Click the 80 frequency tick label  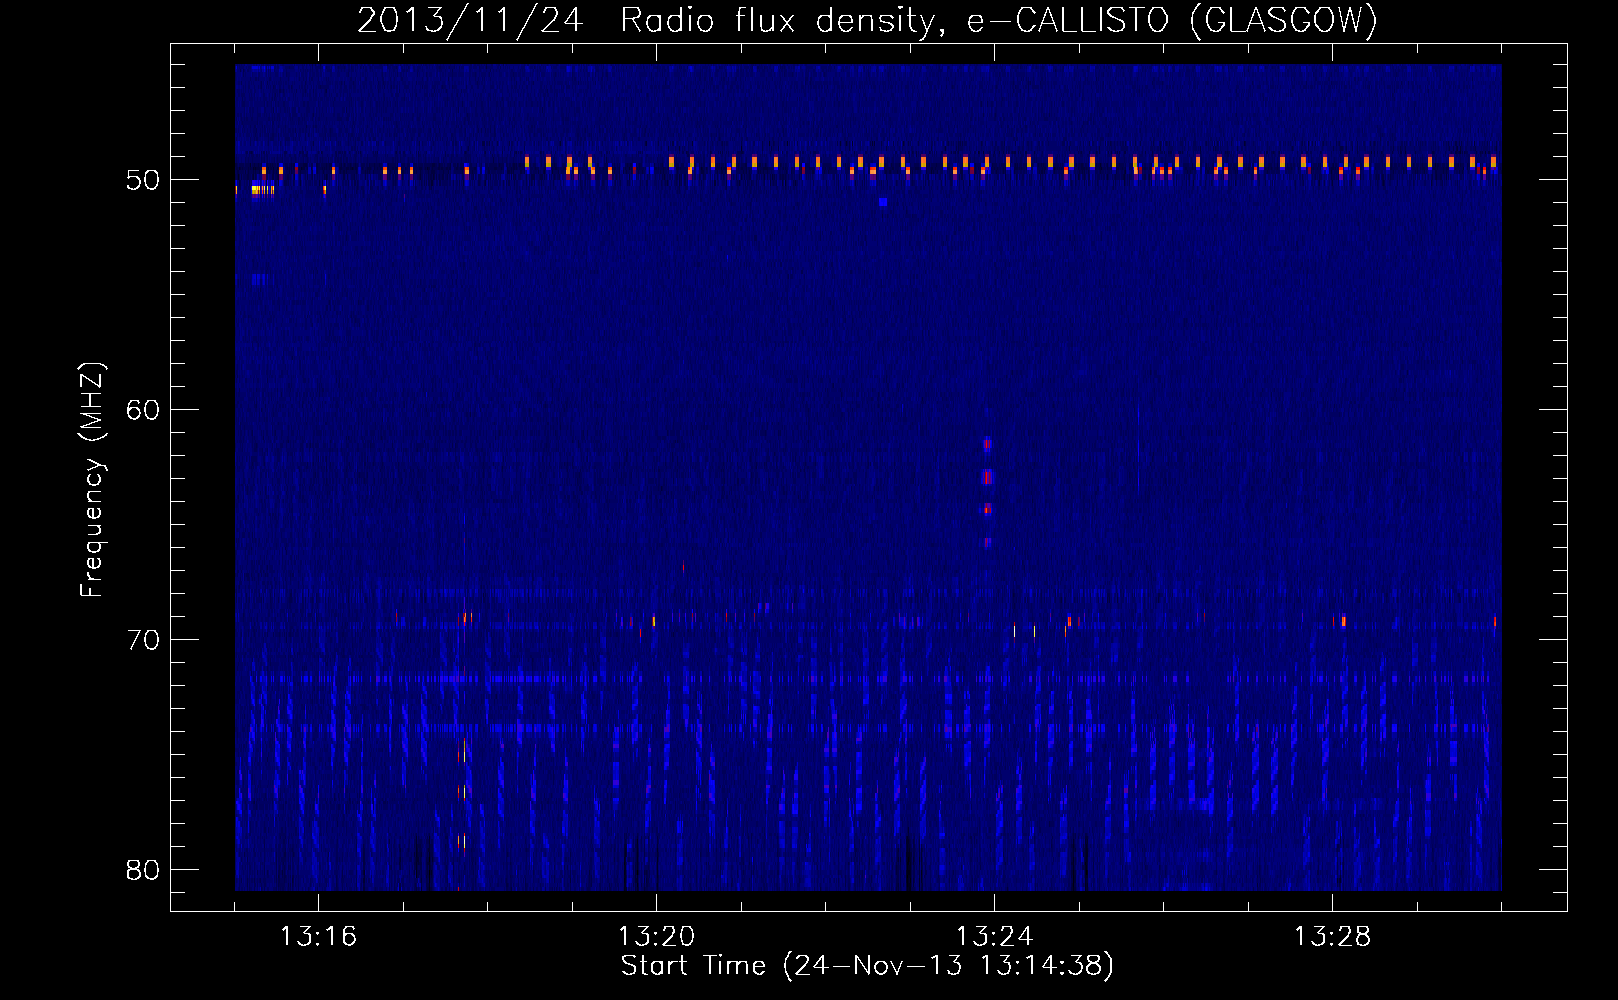[x=143, y=870]
